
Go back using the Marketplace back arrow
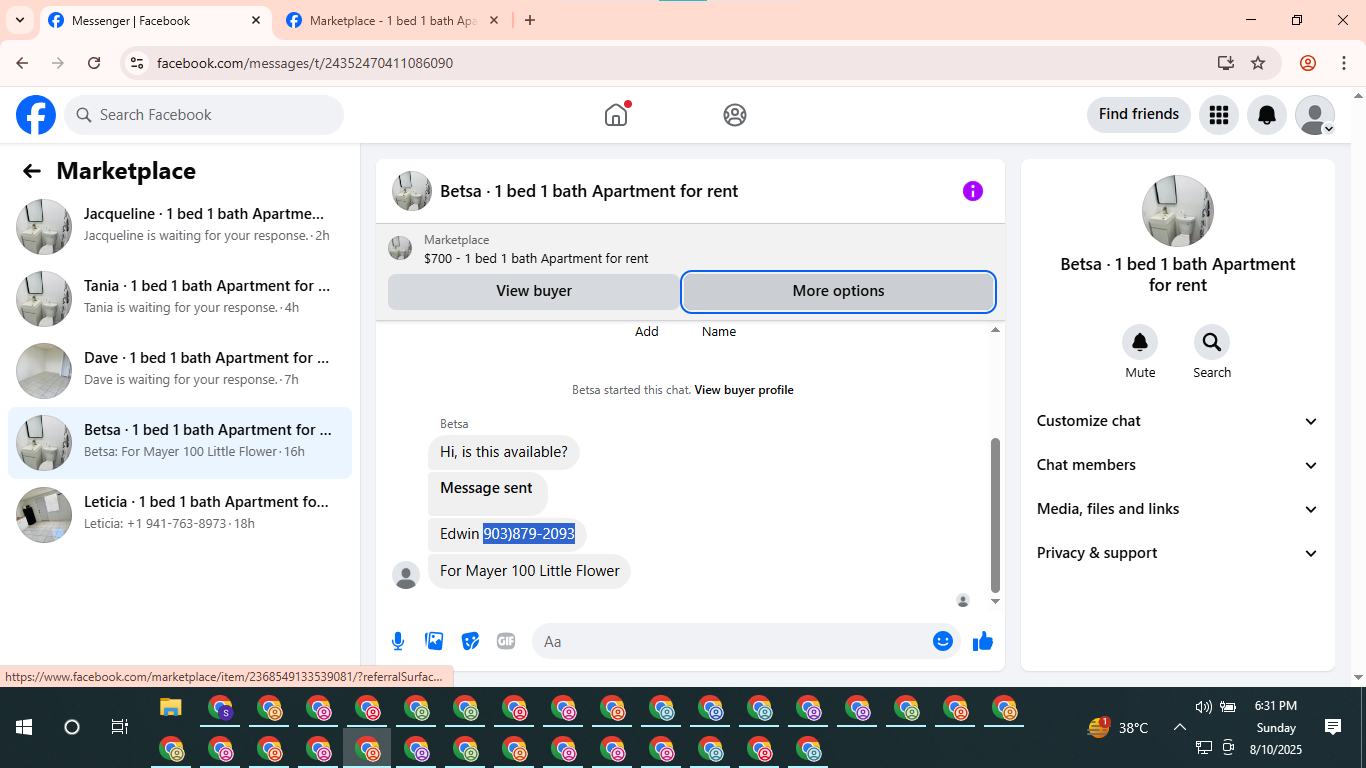pyautogui.click(x=32, y=171)
